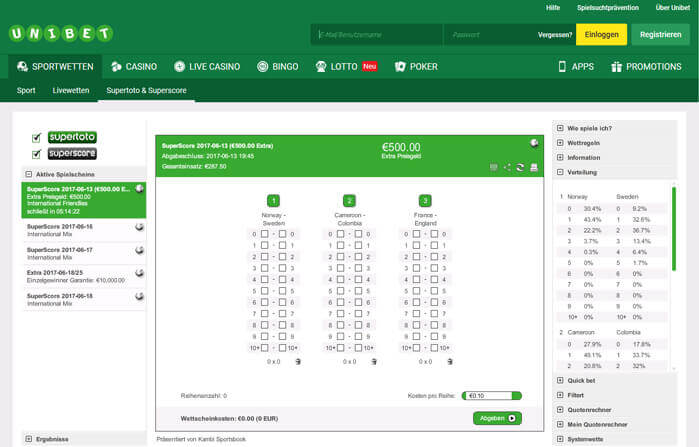The width and height of the screenshot is (699, 447).
Task: Tick Sweden score 2 checkbox
Action: point(283,257)
